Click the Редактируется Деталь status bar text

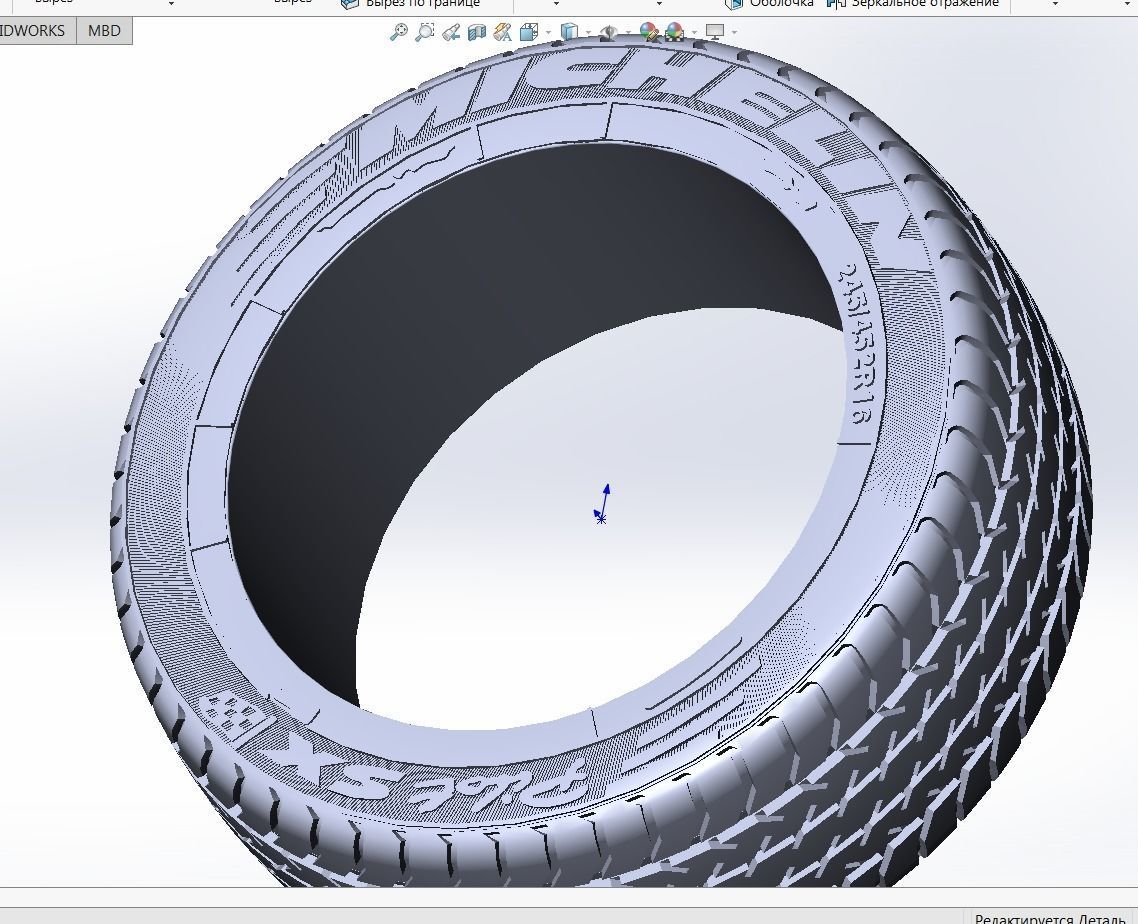click(x=1050, y=918)
